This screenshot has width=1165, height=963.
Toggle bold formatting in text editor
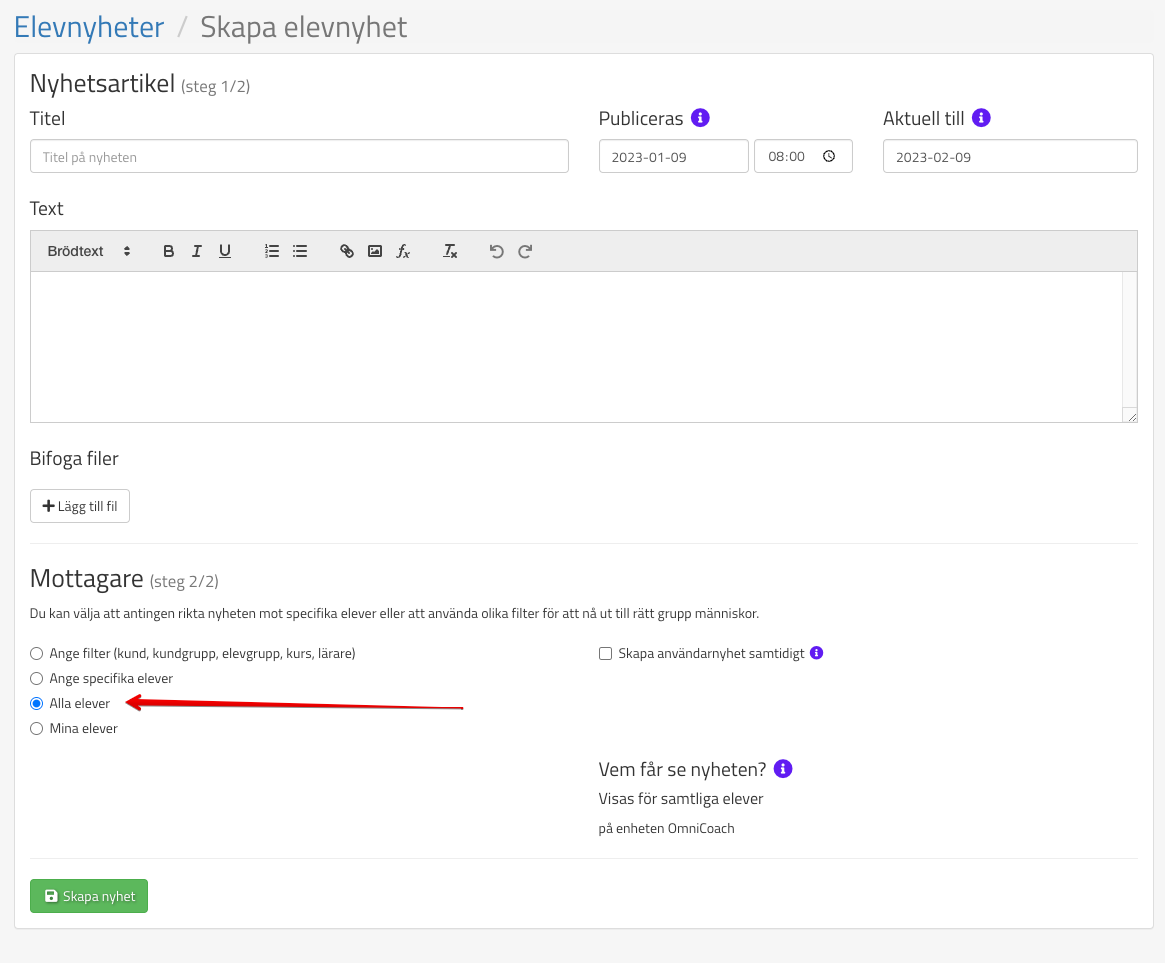pyautogui.click(x=169, y=251)
